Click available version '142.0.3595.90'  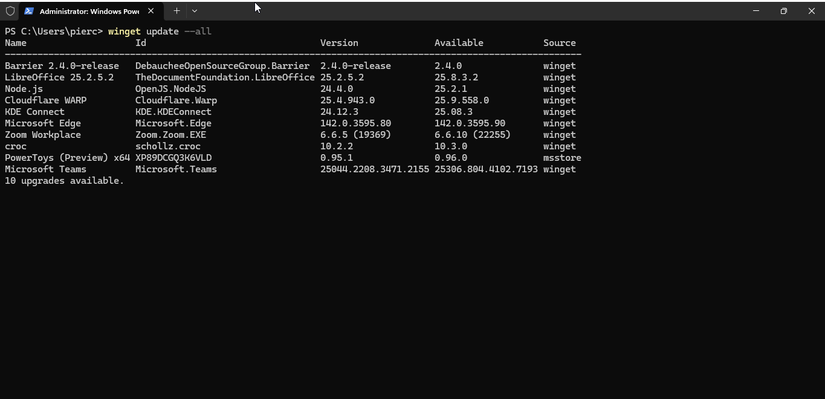pyautogui.click(x=470, y=124)
